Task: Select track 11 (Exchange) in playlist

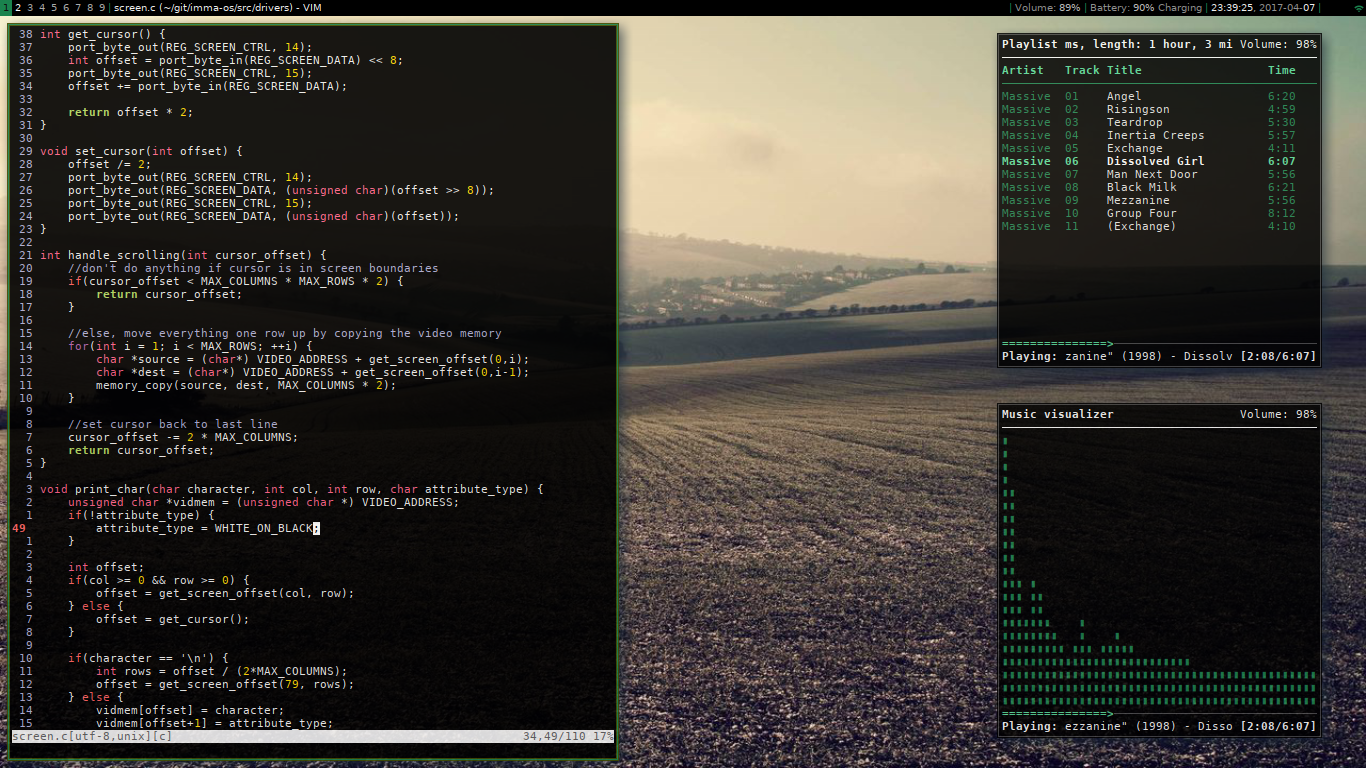Action: (1158, 226)
